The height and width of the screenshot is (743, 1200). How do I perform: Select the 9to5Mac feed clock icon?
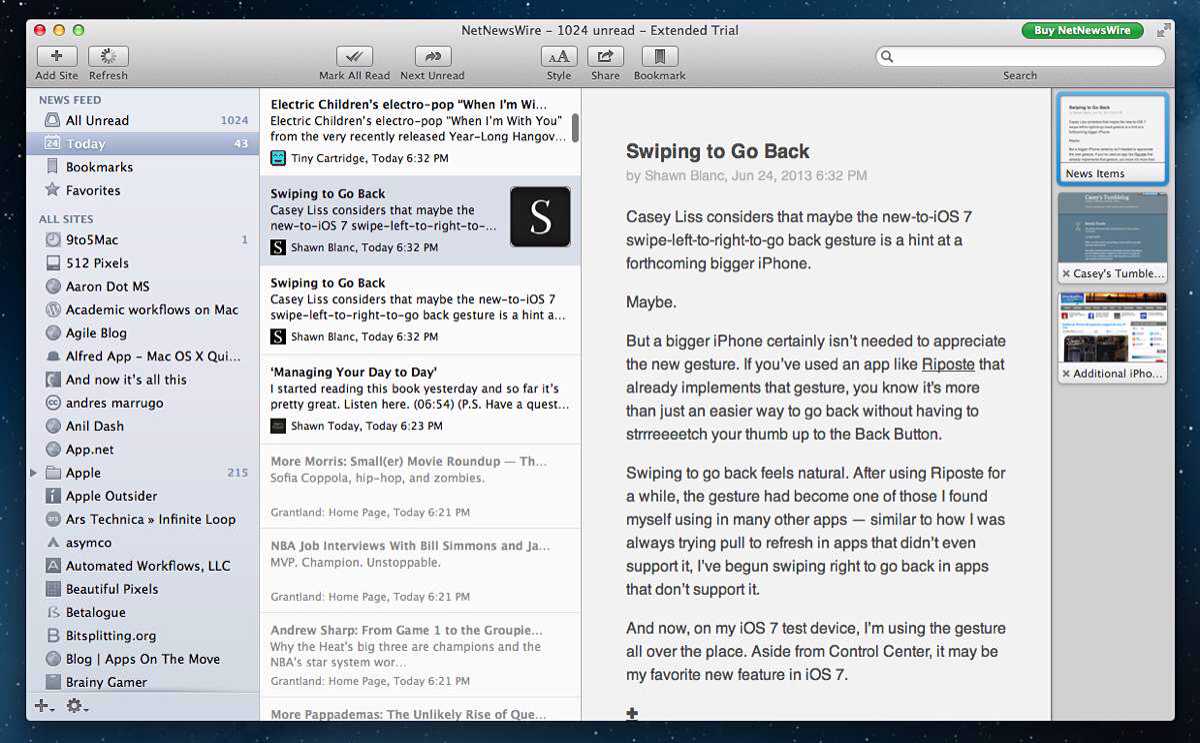tap(54, 240)
